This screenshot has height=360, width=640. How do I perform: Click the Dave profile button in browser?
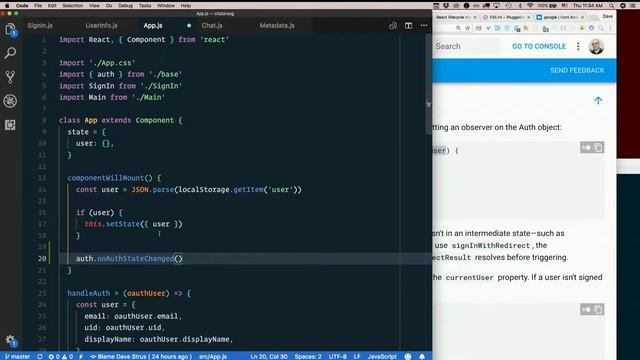tap(607, 16)
